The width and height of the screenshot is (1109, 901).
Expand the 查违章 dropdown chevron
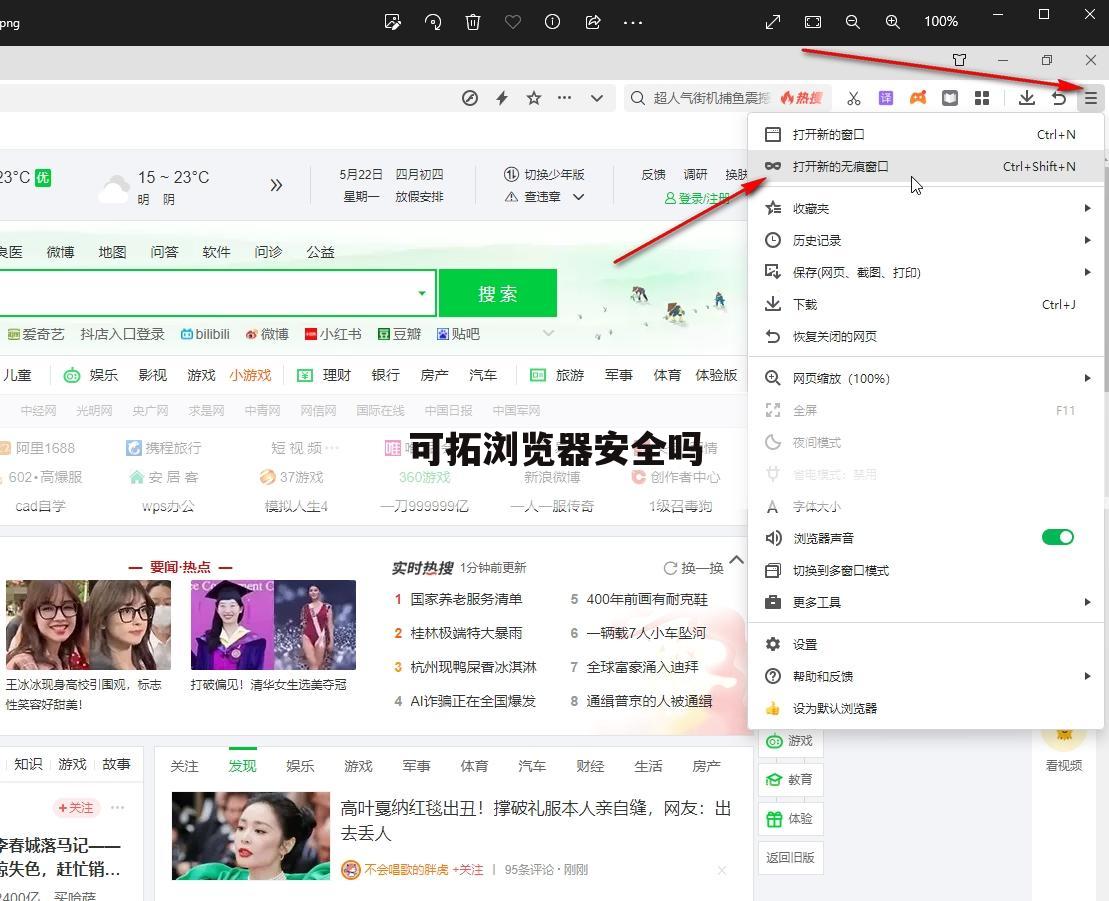click(578, 197)
